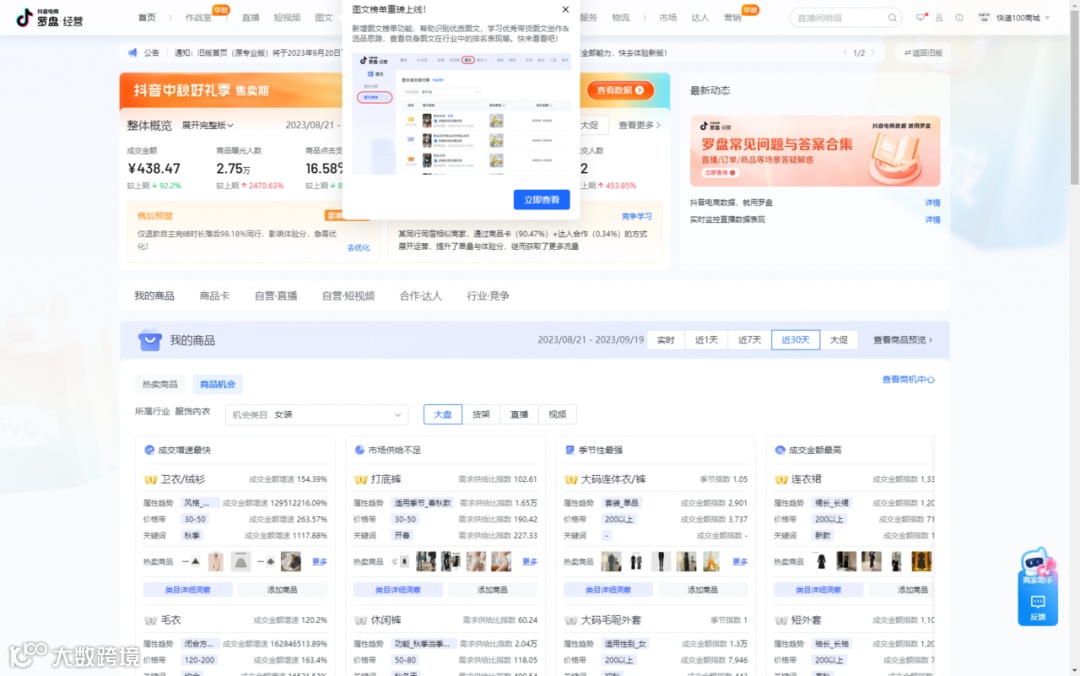Click the shop avatar next to 快递100商城
Screen dimensions: 1080x676
[984, 18]
